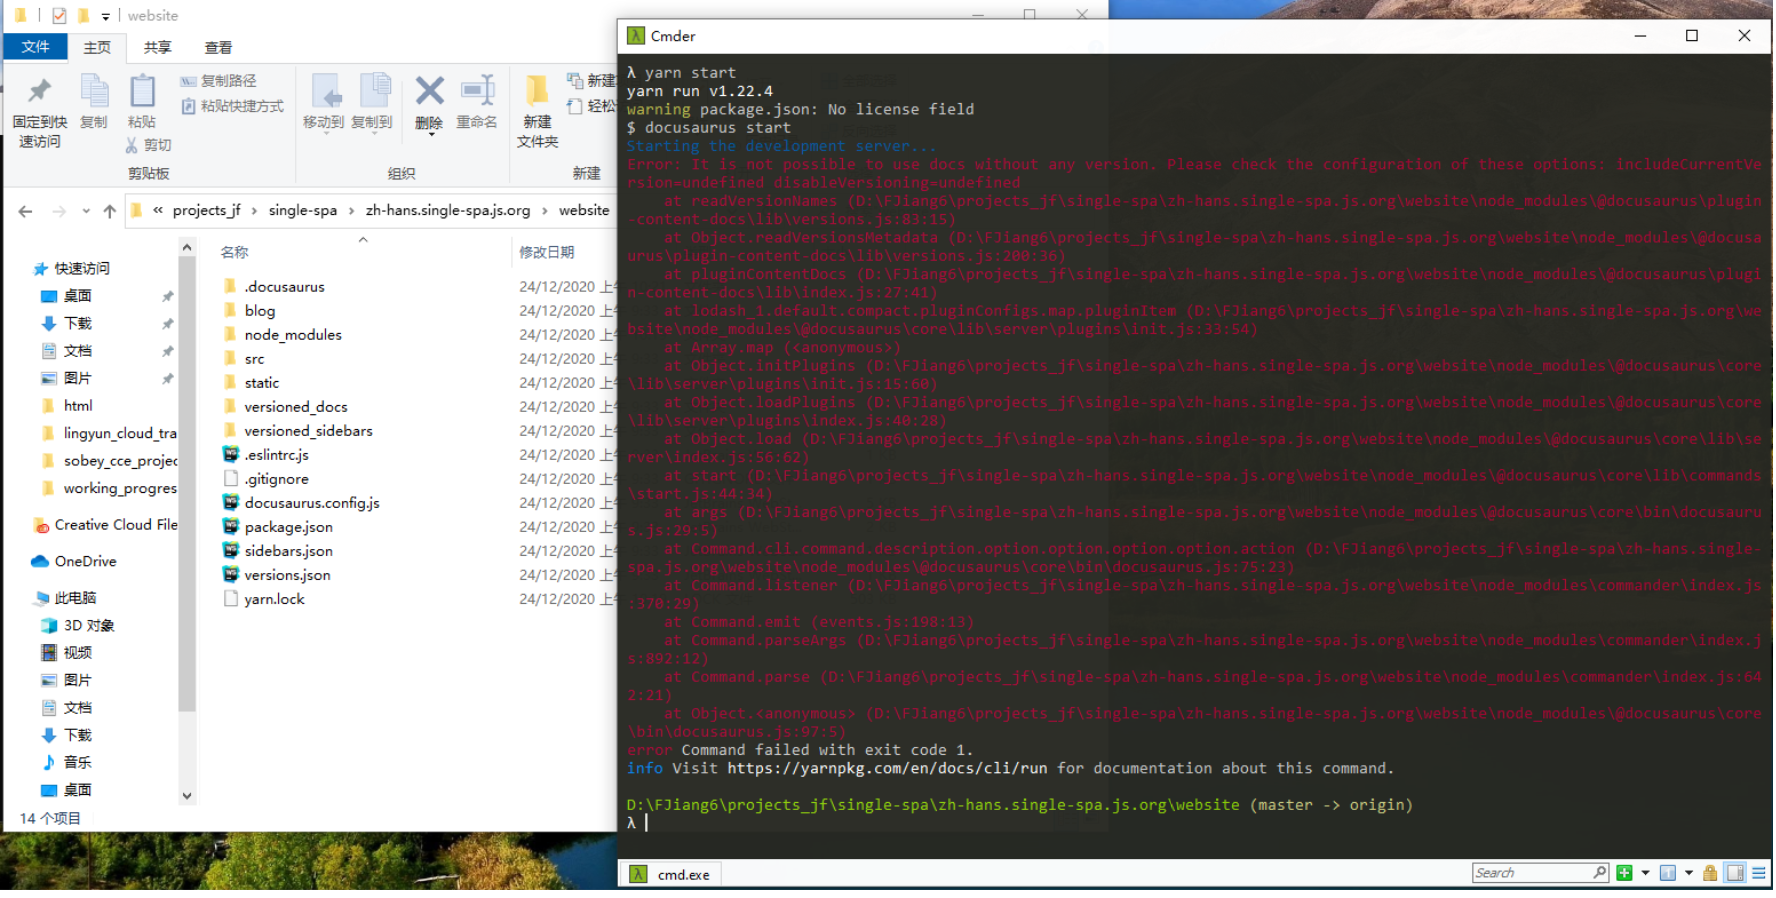Click the padlock lock icon in Cmder status bar
1776x898 pixels.
tap(1710, 873)
